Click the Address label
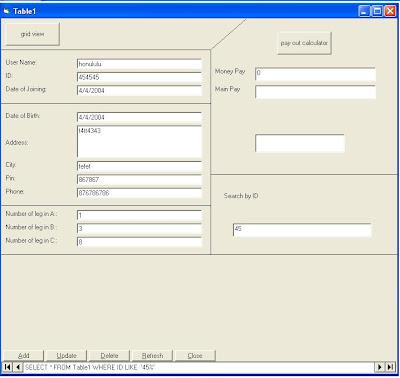 point(17,143)
